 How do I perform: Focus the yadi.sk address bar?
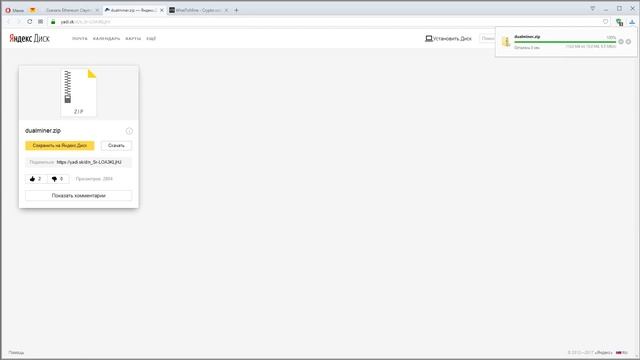tap(327, 22)
